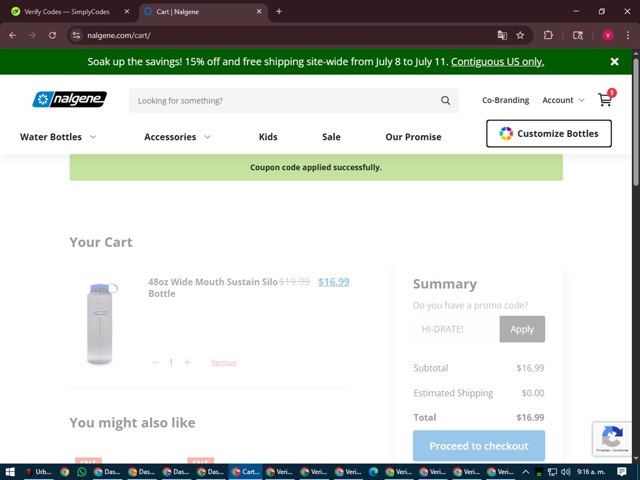Click the promo code field containing HI-DRATE!

(x=456, y=329)
